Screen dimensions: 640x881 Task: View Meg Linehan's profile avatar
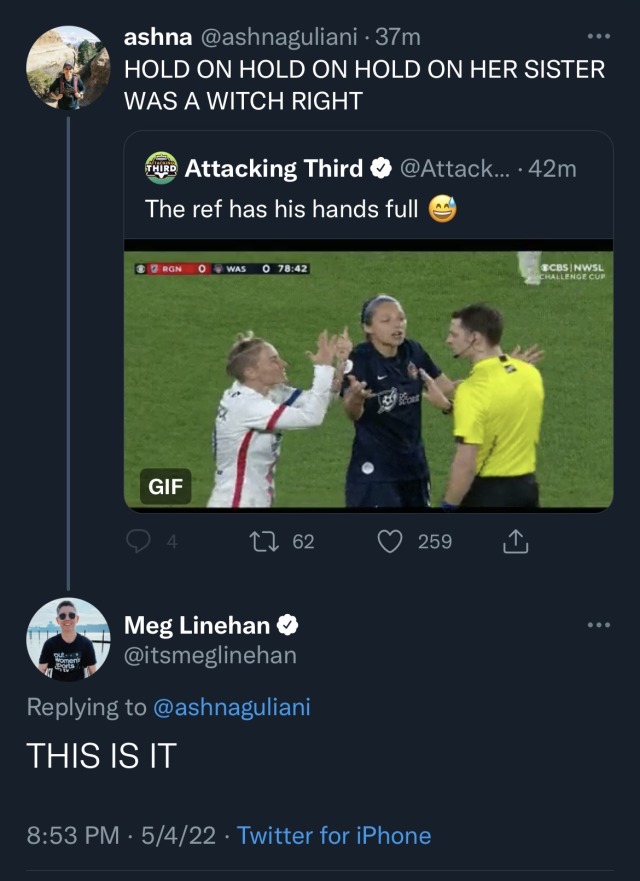coord(68,640)
